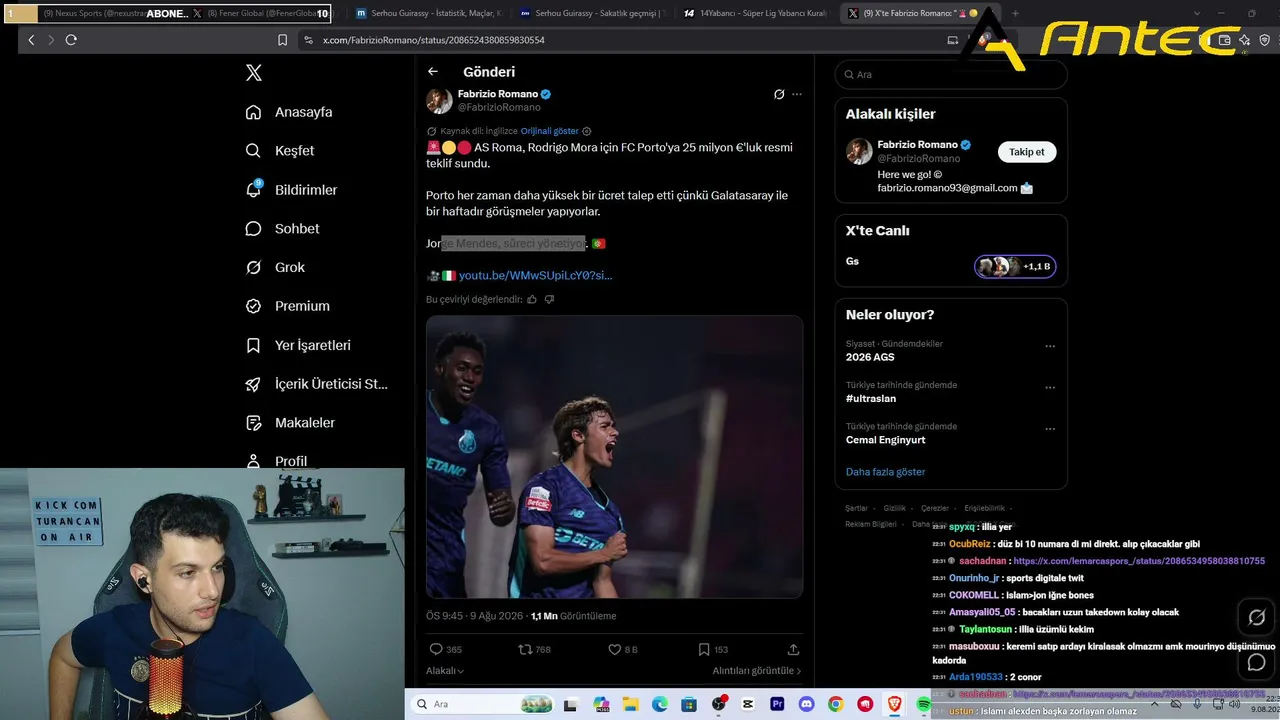Share the post via share icon
Image resolution: width=1280 pixels, height=720 pixels.
coord(793,649)
